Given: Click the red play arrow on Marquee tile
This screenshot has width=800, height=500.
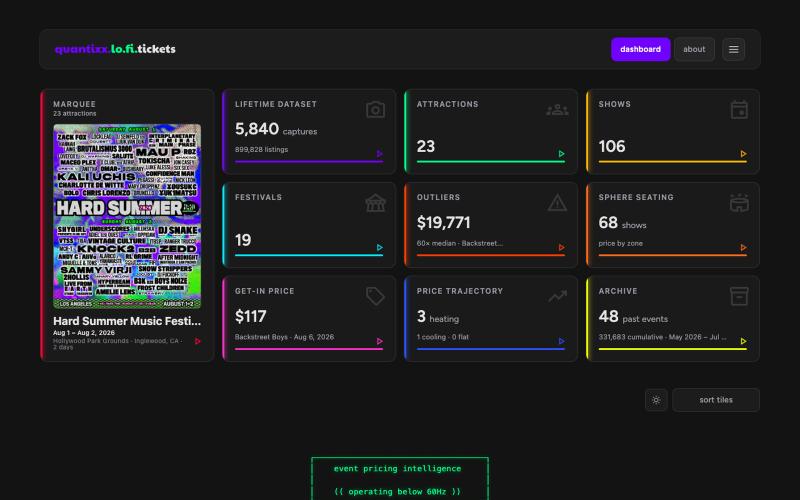Looking at the screenshot, I should pos(198,341).
